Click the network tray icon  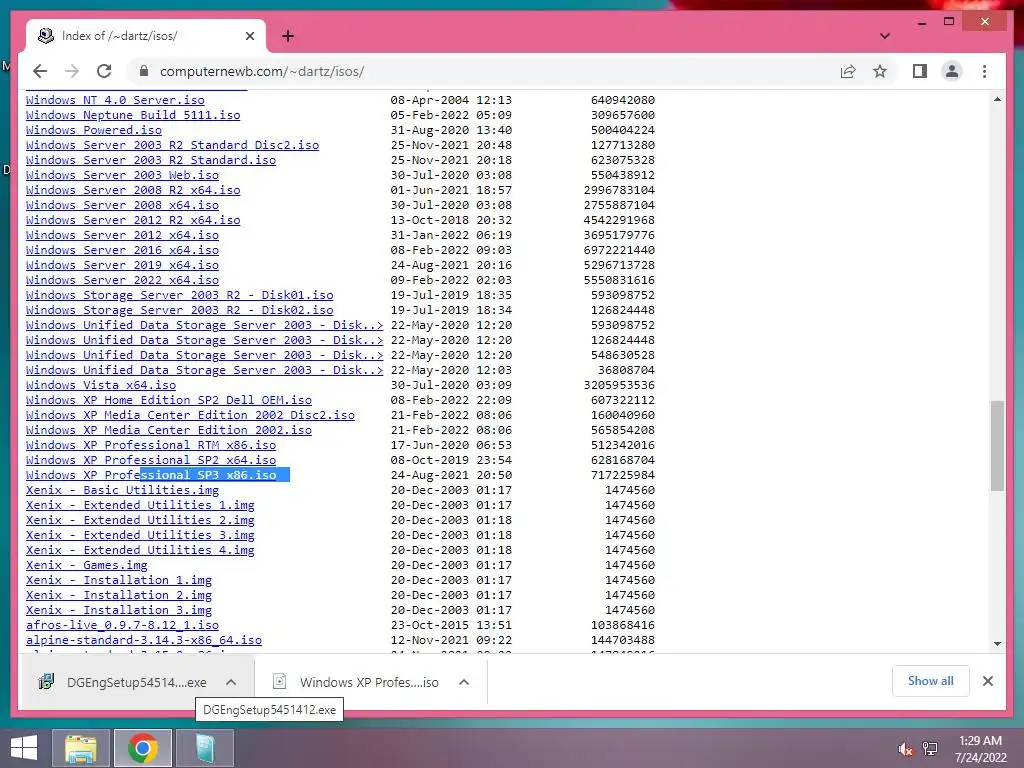point(930,749)
